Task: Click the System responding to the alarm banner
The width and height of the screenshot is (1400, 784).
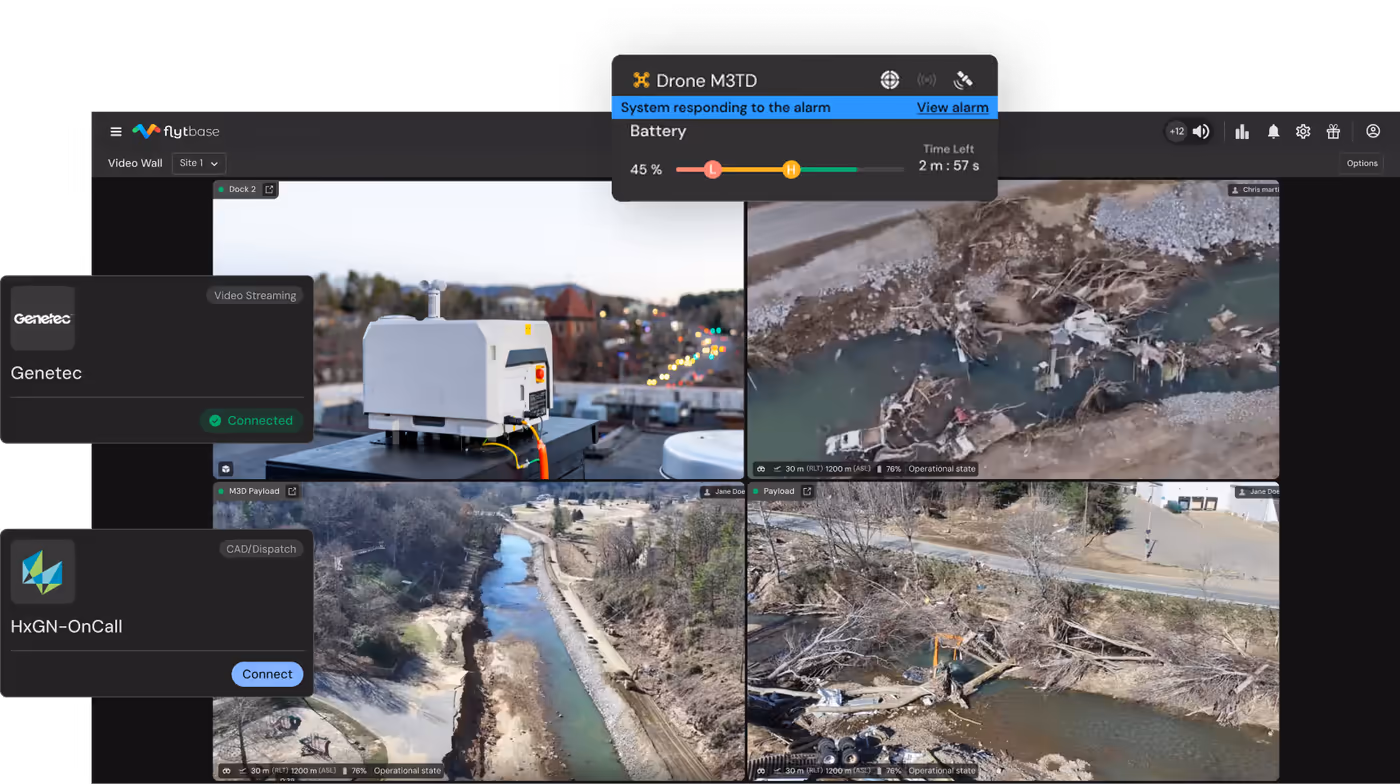Action: point(804,107)
